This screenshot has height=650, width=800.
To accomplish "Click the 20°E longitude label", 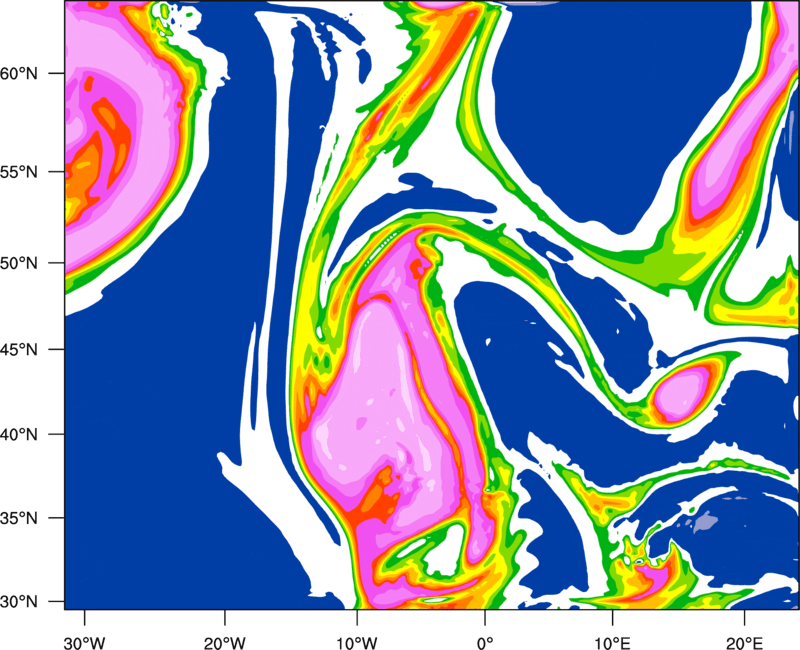I will pyautogui.click(x=744, y=643).
